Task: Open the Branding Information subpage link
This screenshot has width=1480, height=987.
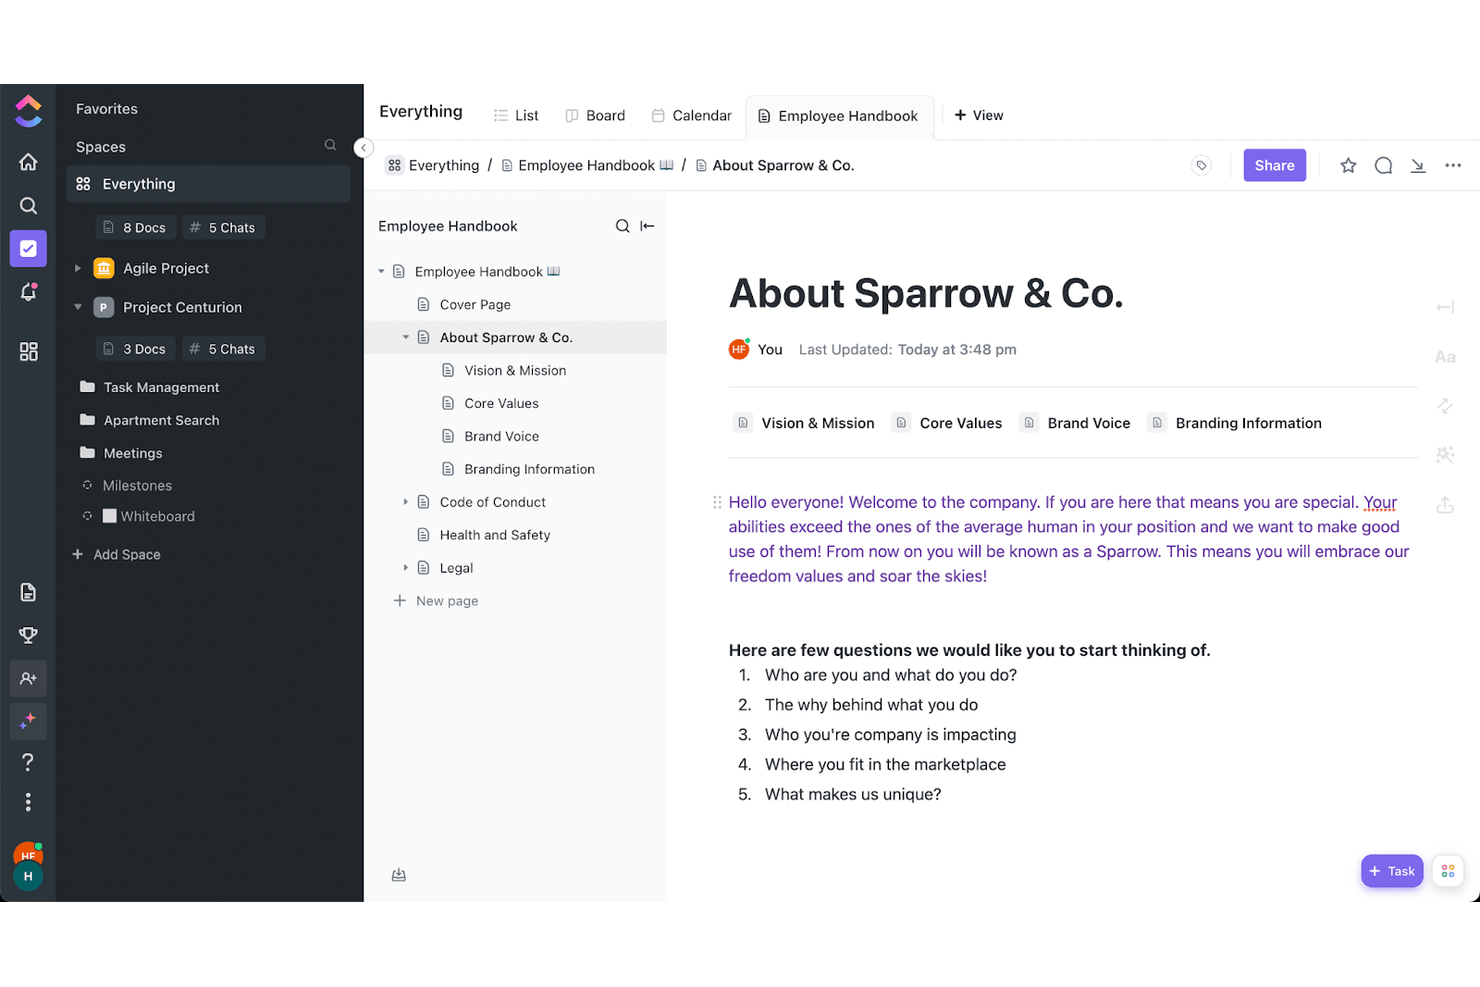Action: click(x=1235, y=423)
